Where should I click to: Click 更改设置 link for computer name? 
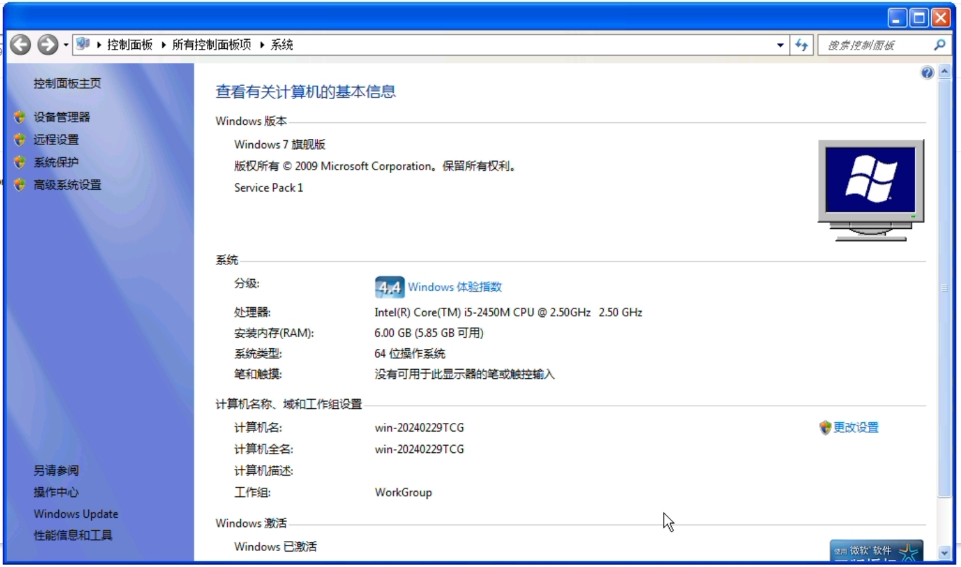(x=856, y=427)
